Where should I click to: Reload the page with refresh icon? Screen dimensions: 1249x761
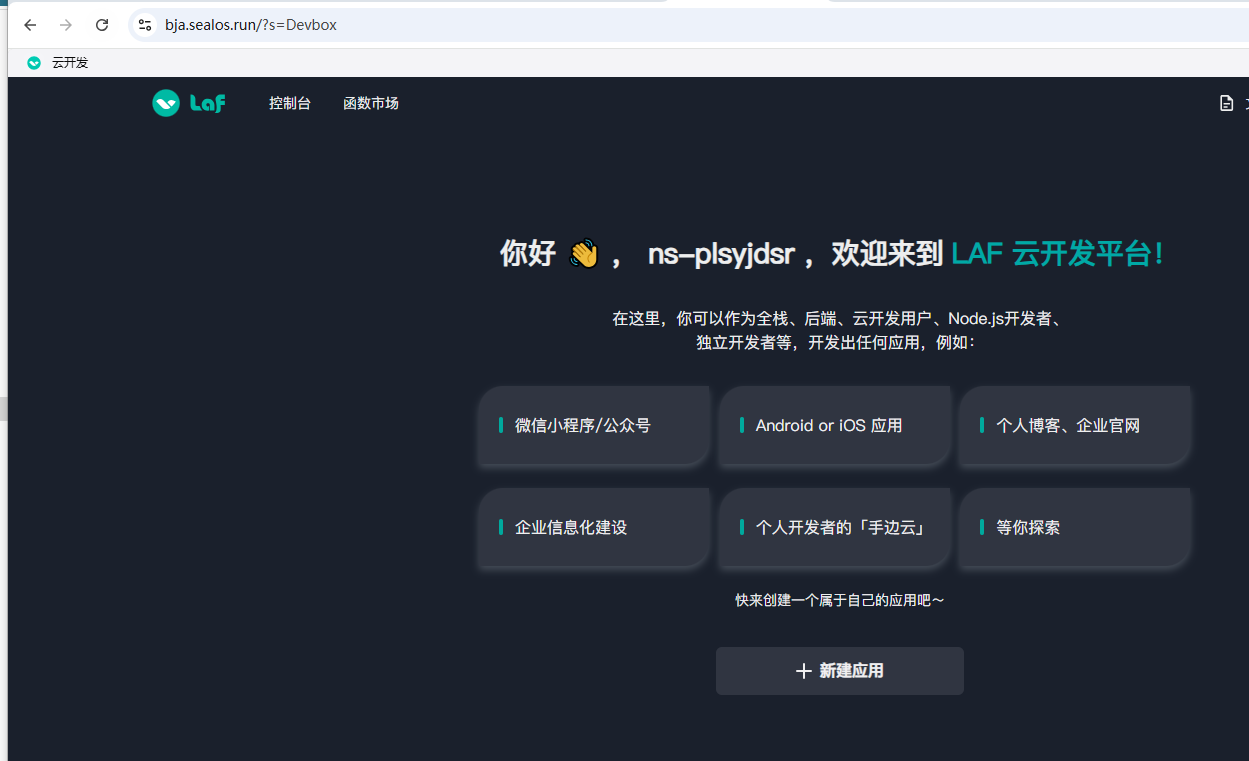tap(102, 25)
